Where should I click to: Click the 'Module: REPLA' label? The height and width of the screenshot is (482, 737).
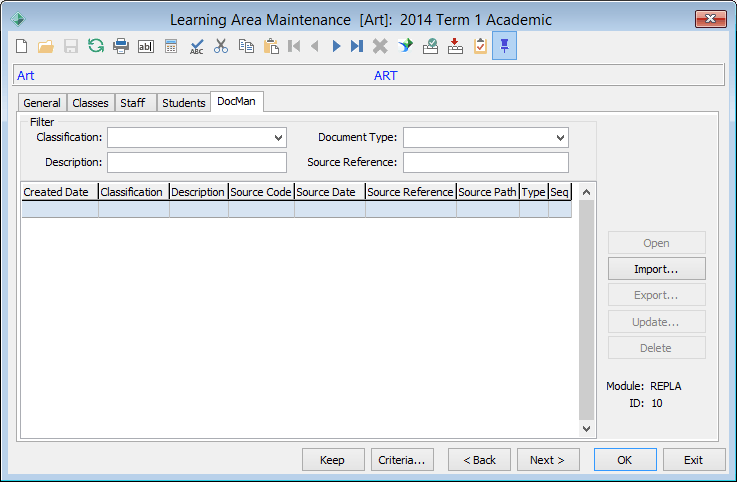click(x=643, y=386)
